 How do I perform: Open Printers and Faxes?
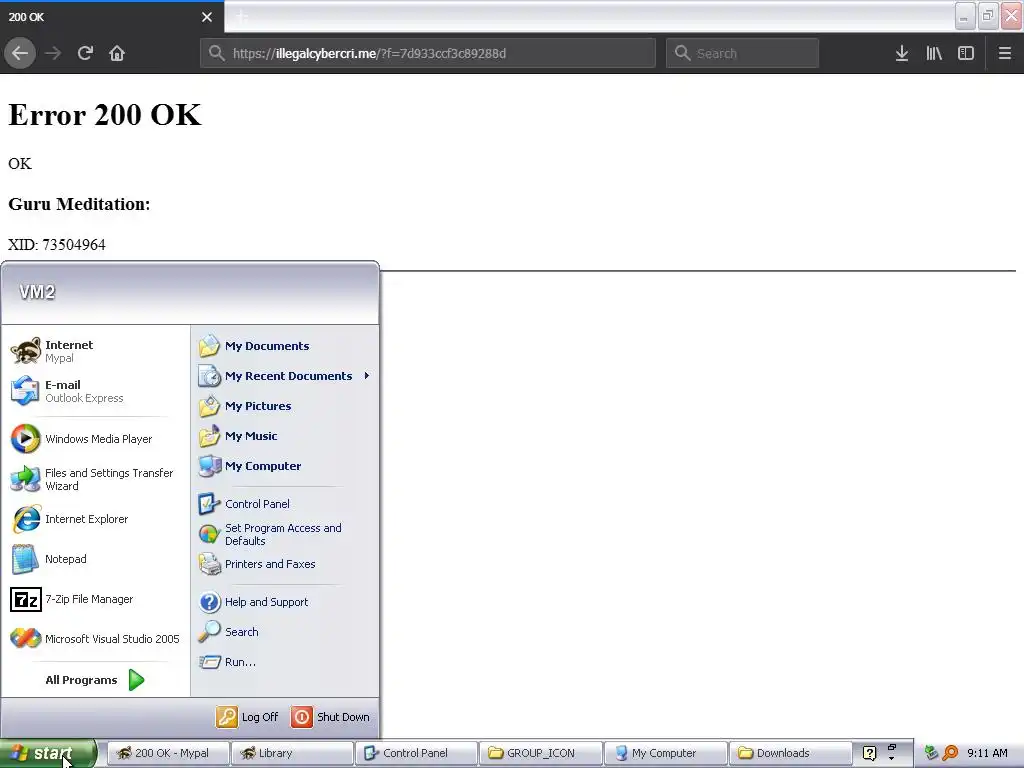(x=285, y=564)
